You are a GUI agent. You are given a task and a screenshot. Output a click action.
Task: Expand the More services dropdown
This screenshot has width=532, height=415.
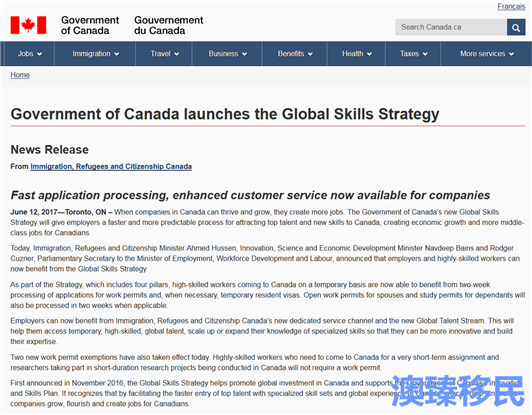point(487,54)
